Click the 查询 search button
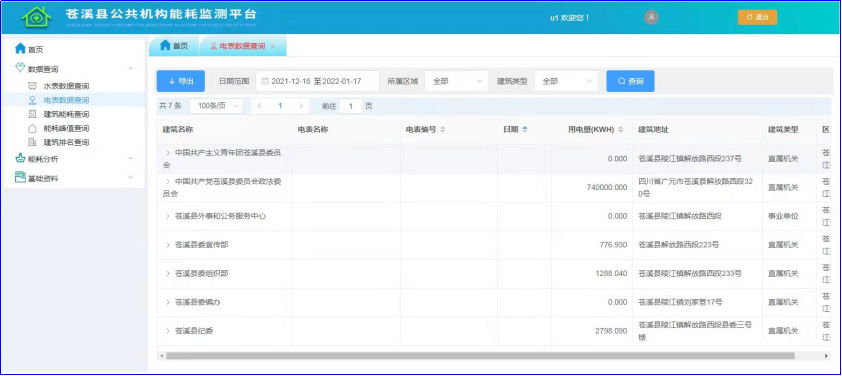Screen dimensions: 842x376 [x=630, y=81]
